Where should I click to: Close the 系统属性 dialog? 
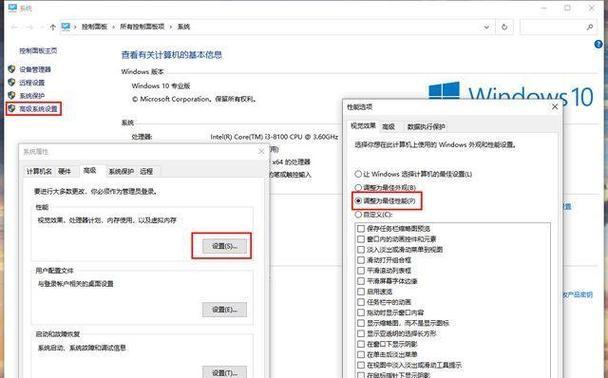point(261,152)
